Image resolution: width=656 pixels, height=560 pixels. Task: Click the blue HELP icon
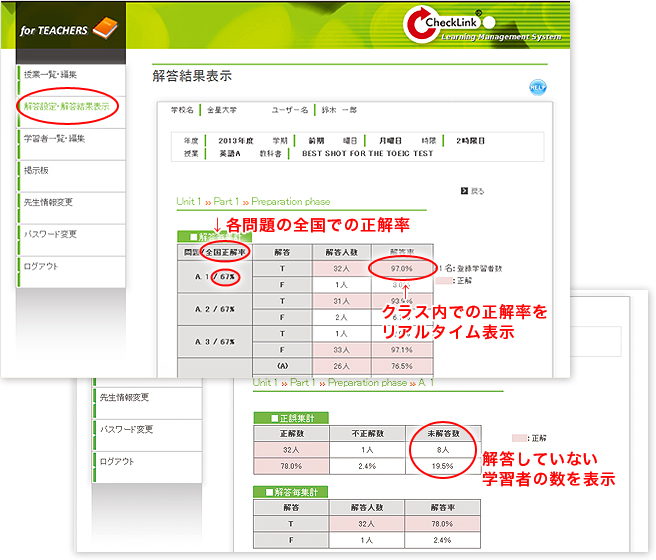pyautogui.click(x=538, y=87)
